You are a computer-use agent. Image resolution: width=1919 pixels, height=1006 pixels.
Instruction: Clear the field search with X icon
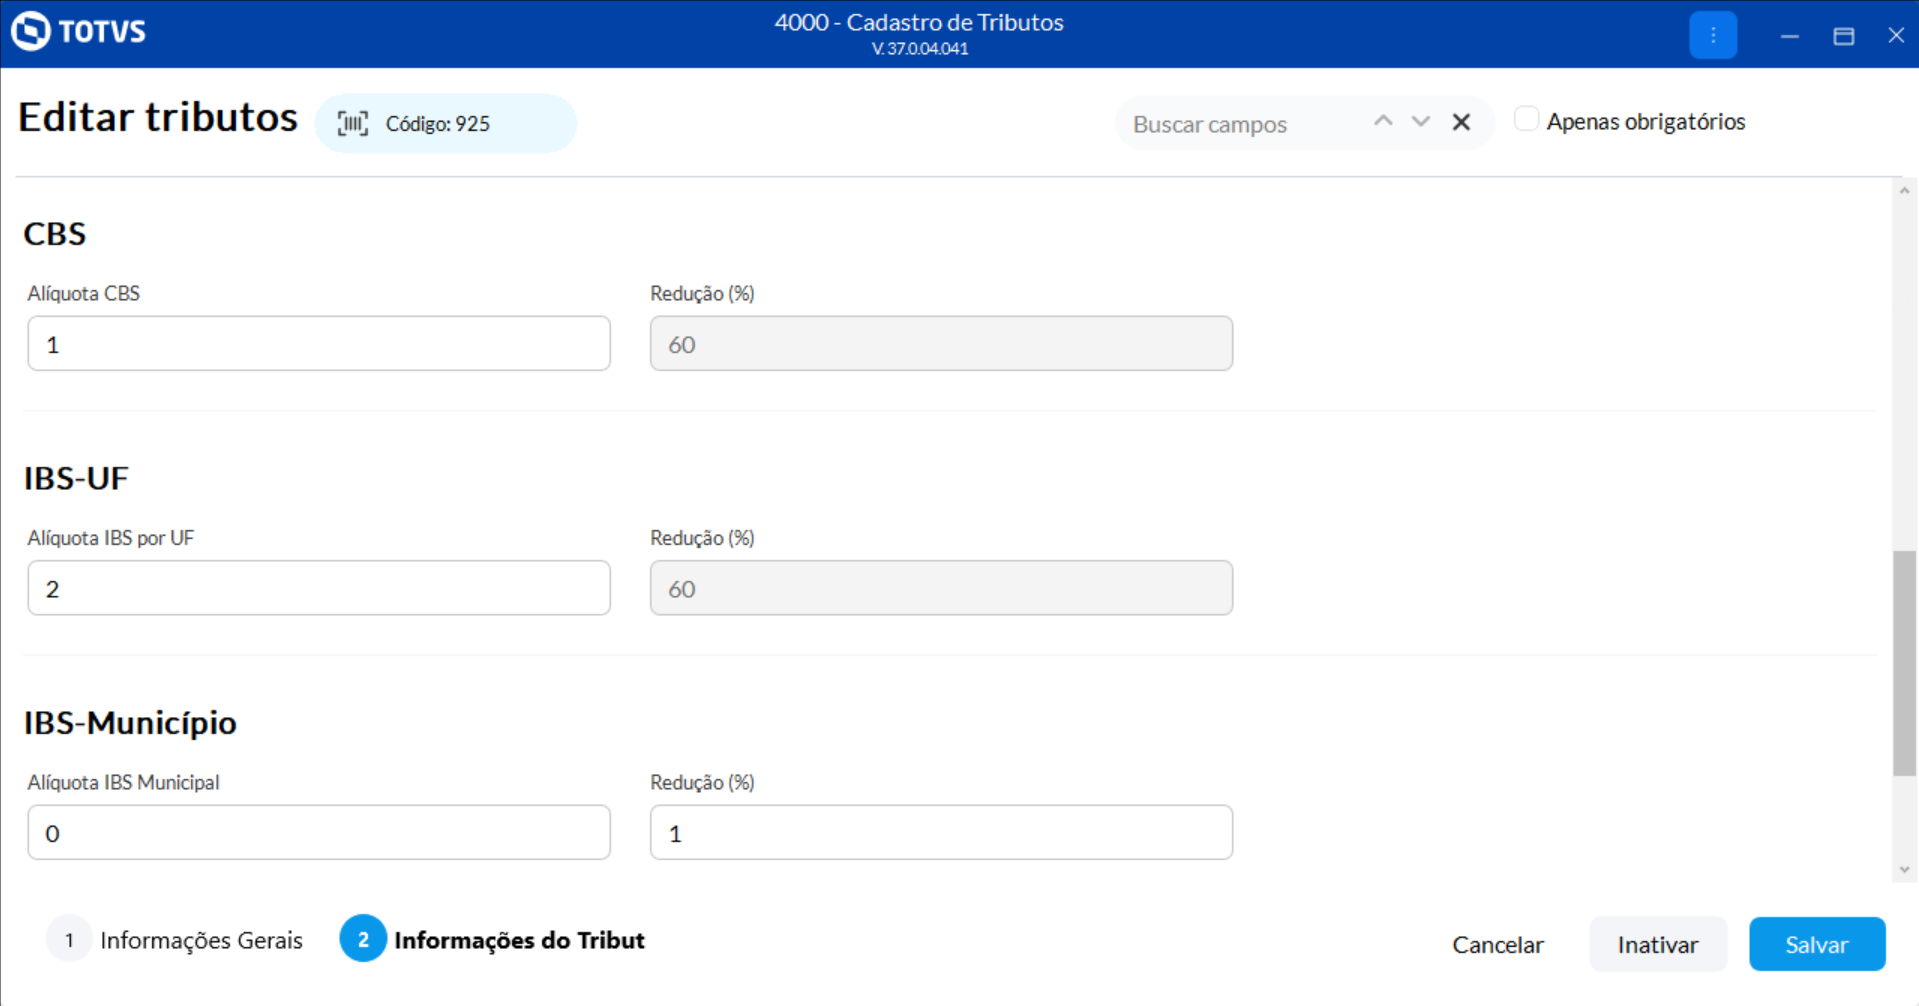tap(1461, 122)
